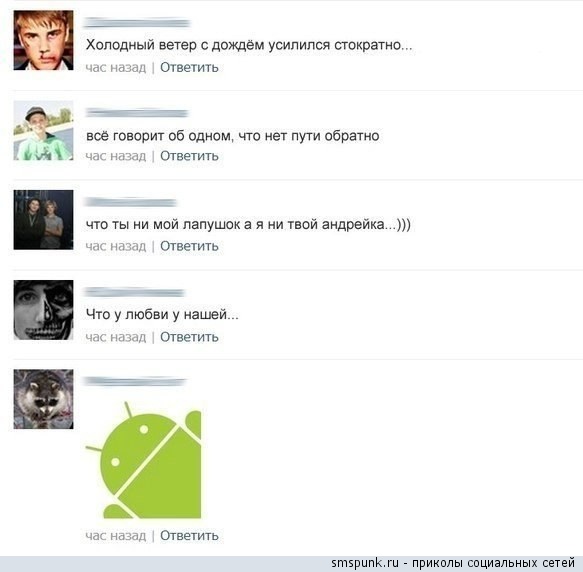
Task: Open the avatar with the green hoodie
Action: (44, 130)
